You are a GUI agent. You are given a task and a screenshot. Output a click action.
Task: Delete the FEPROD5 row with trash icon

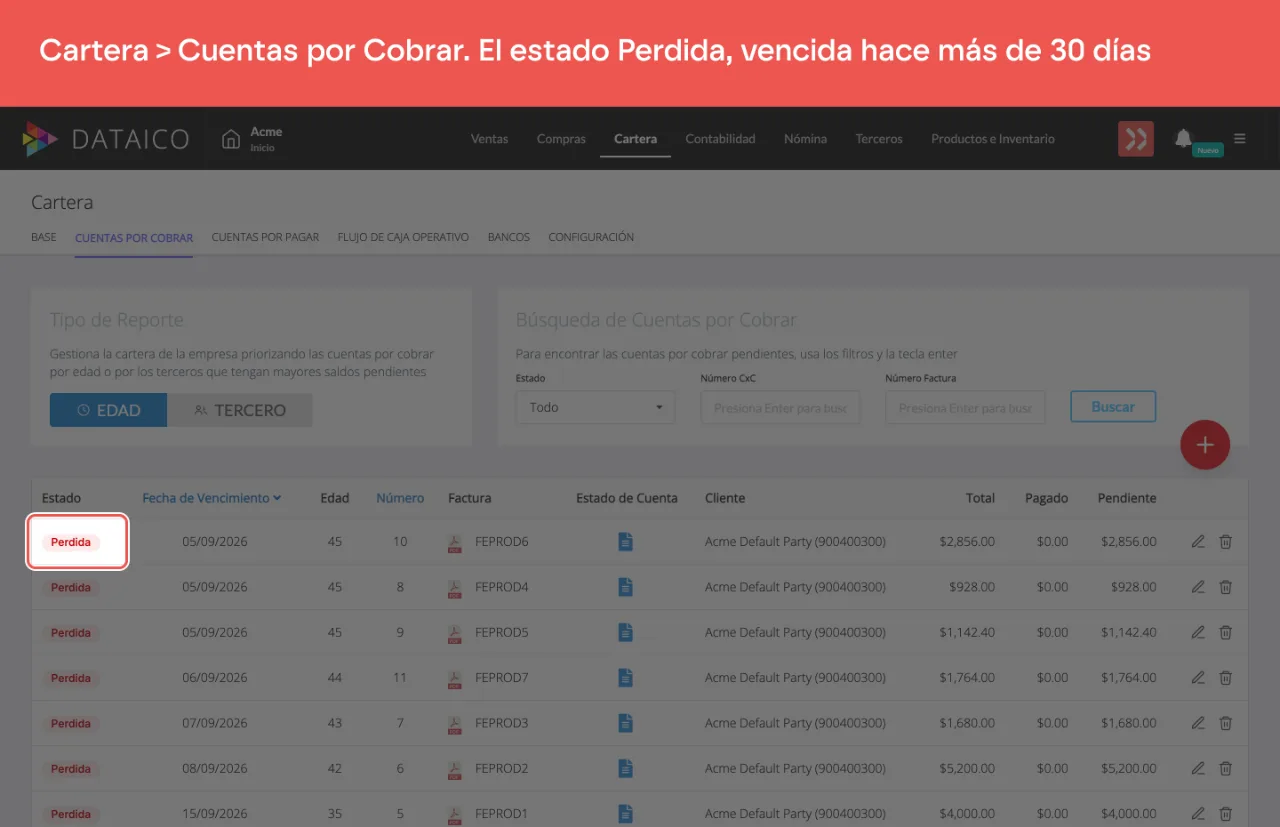[1225, 633]
